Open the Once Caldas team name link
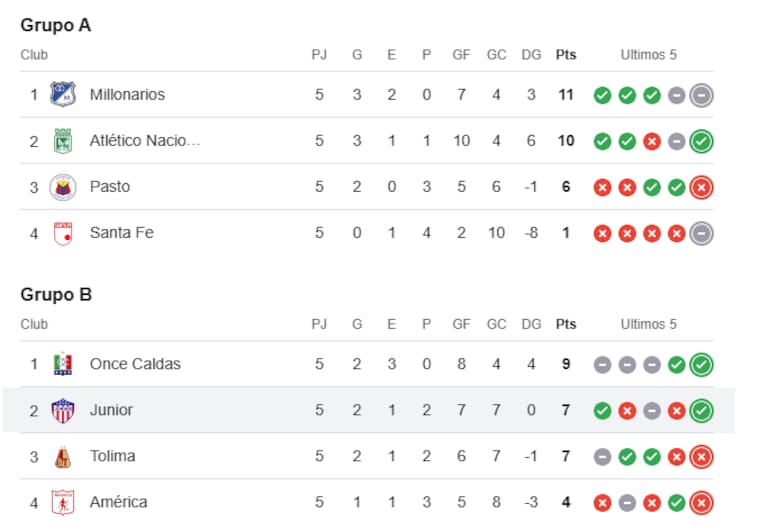760x531 pixels. coord(135,364)
